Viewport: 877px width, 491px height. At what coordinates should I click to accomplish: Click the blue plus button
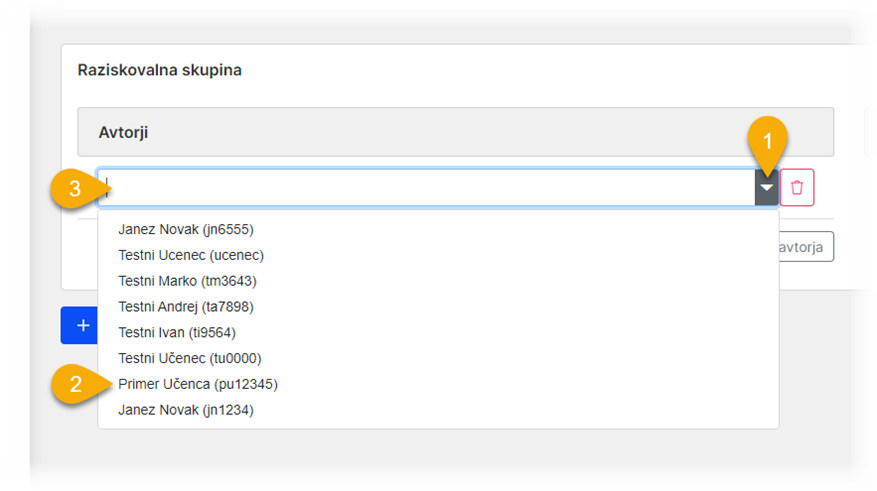79,325
